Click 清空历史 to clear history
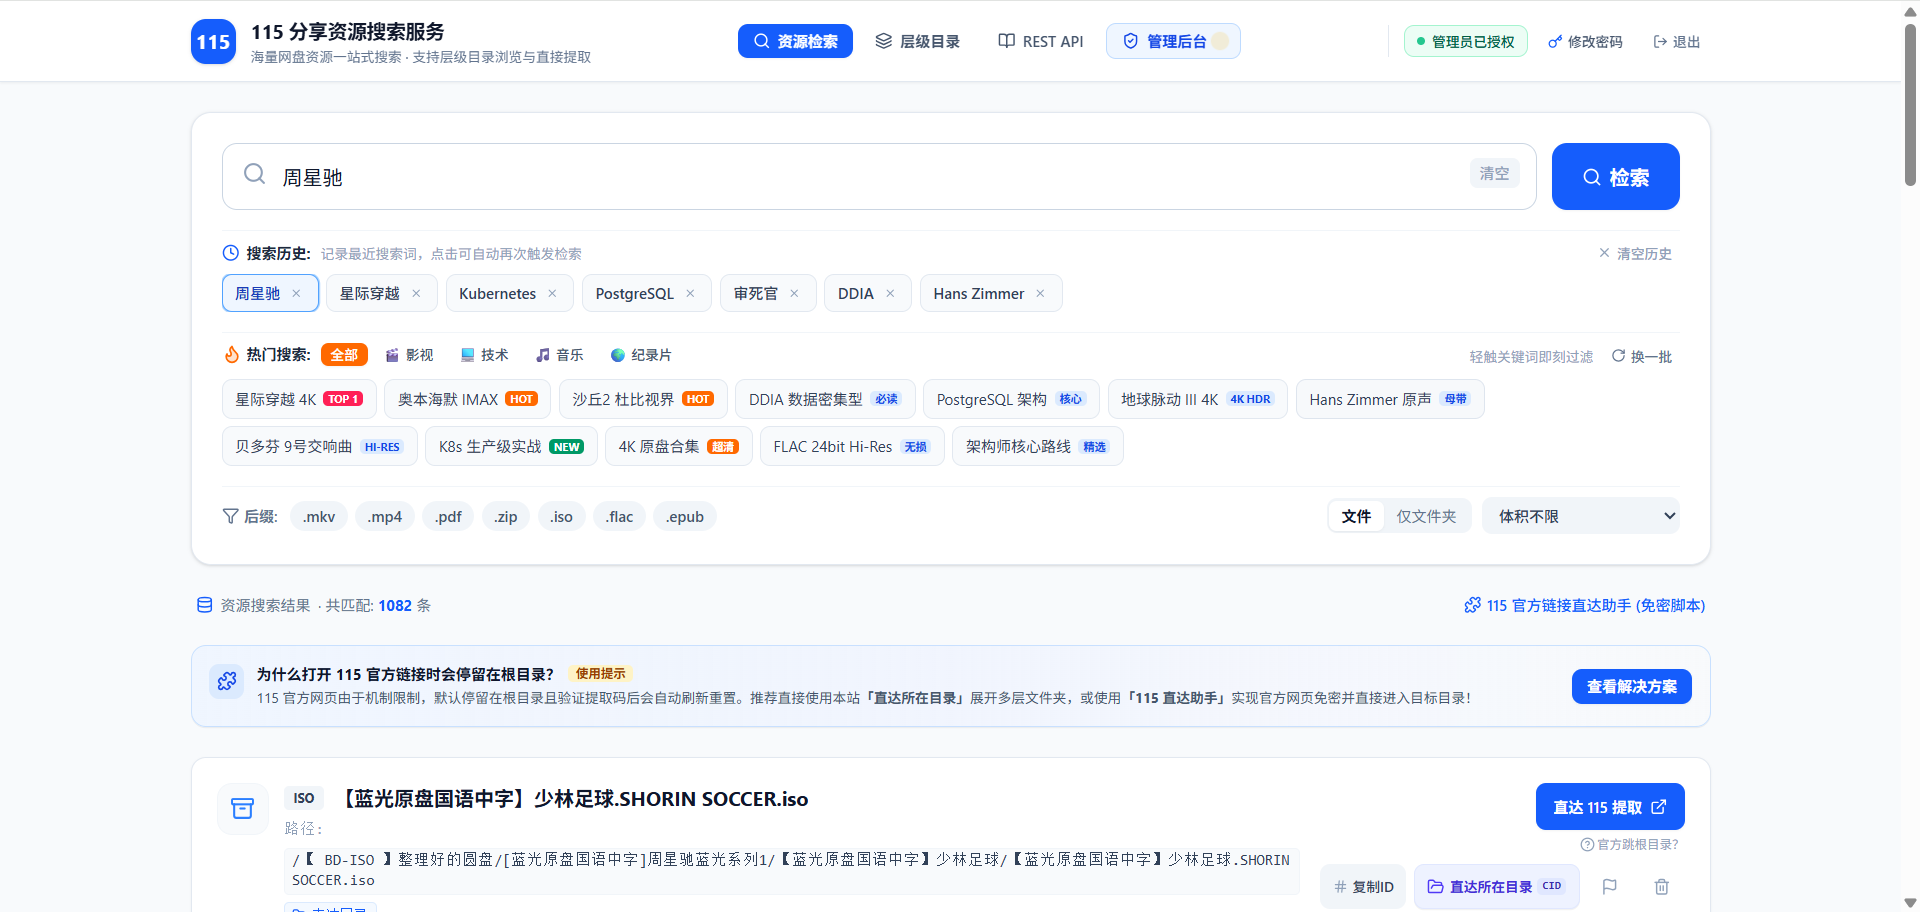The image size is (1920, 912). point(1635,253)
